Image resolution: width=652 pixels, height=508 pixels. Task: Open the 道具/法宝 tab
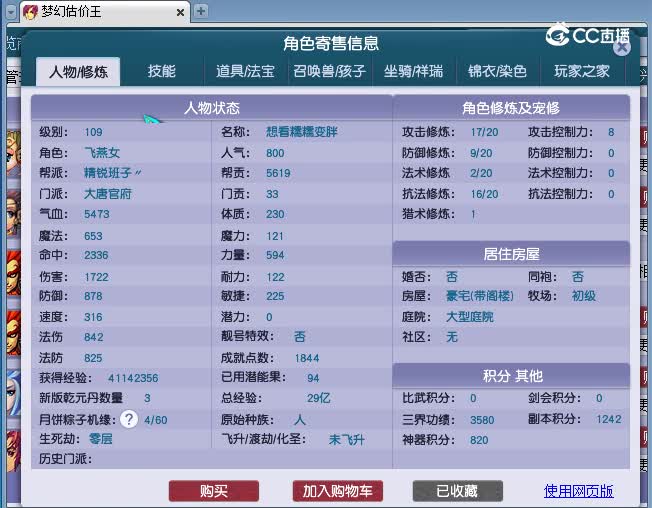[x=245, y=71]
